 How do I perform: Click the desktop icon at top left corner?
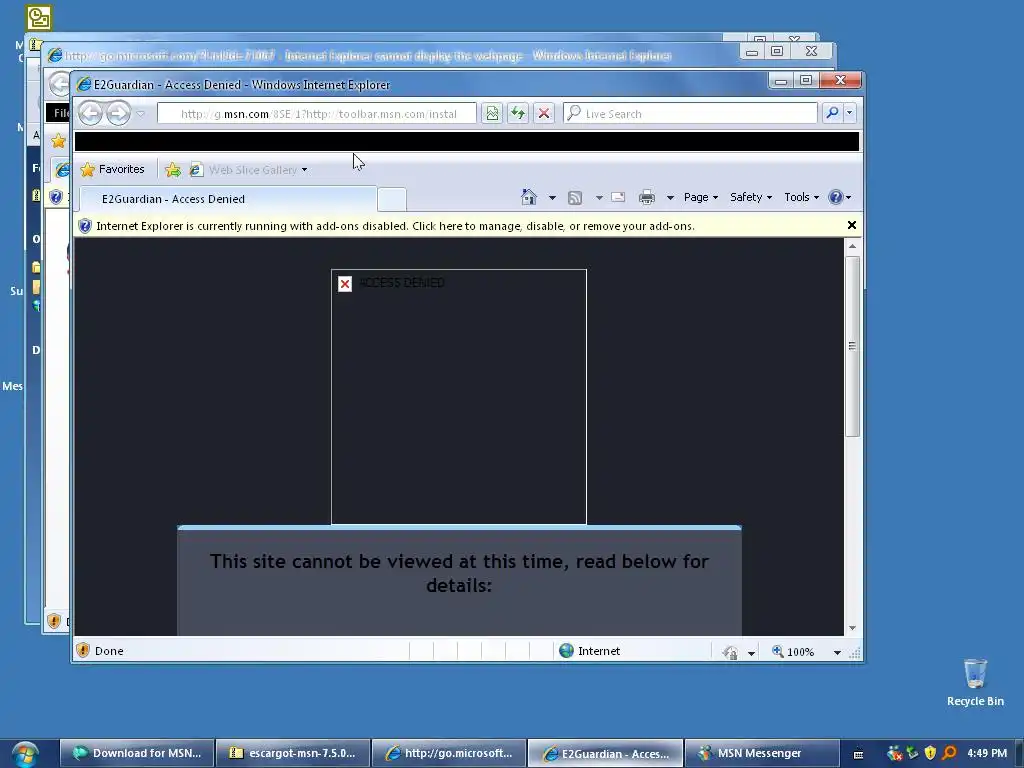point(39,18)
